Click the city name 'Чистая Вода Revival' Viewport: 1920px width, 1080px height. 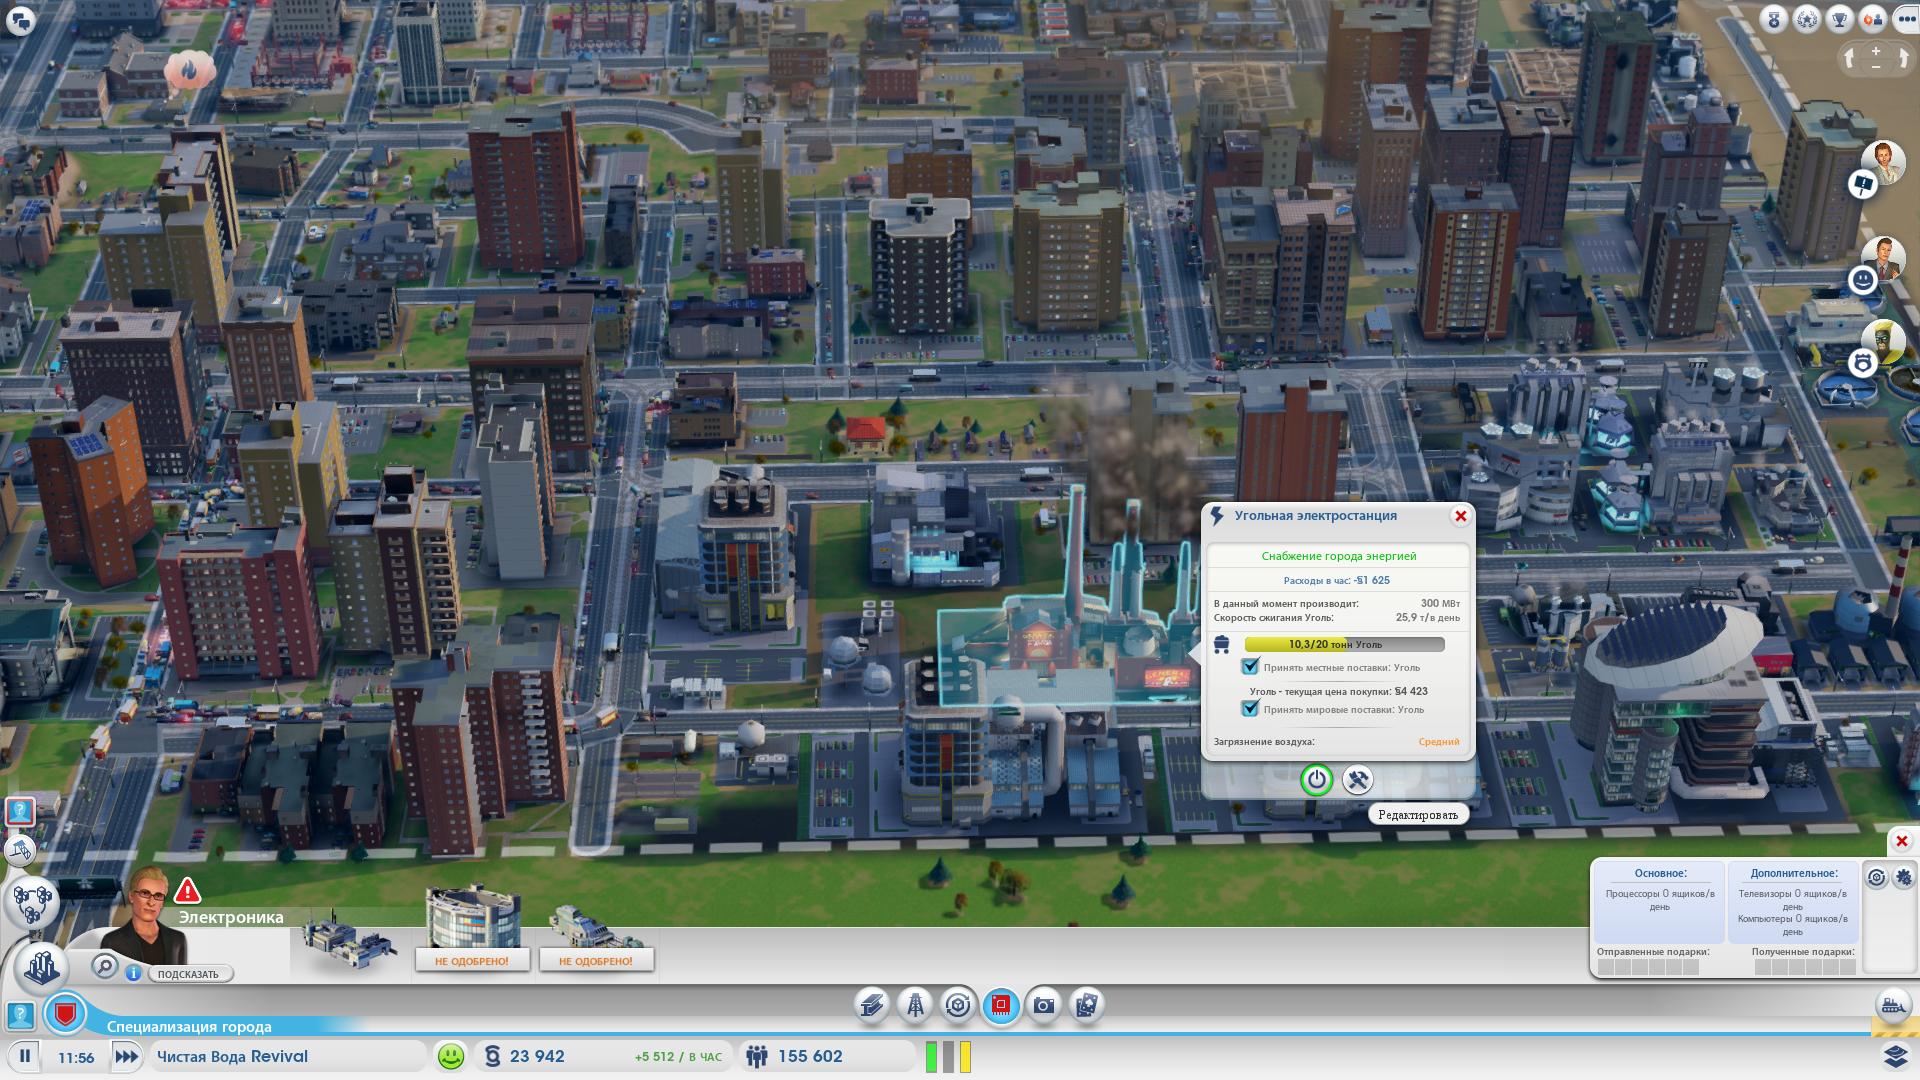(232, 1056)
